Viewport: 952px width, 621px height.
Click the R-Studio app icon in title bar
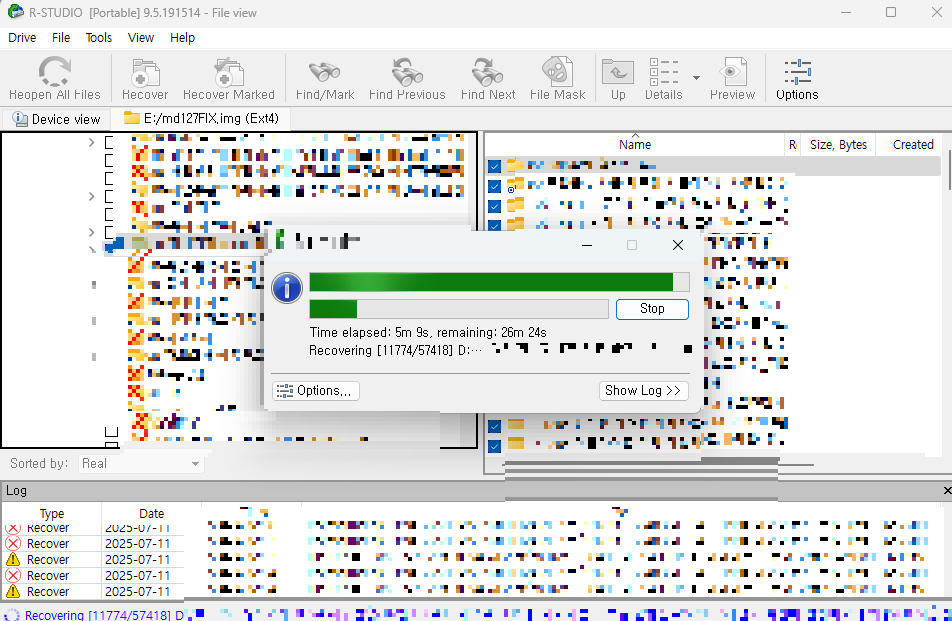pyautogui.click(x=15, y=12)
